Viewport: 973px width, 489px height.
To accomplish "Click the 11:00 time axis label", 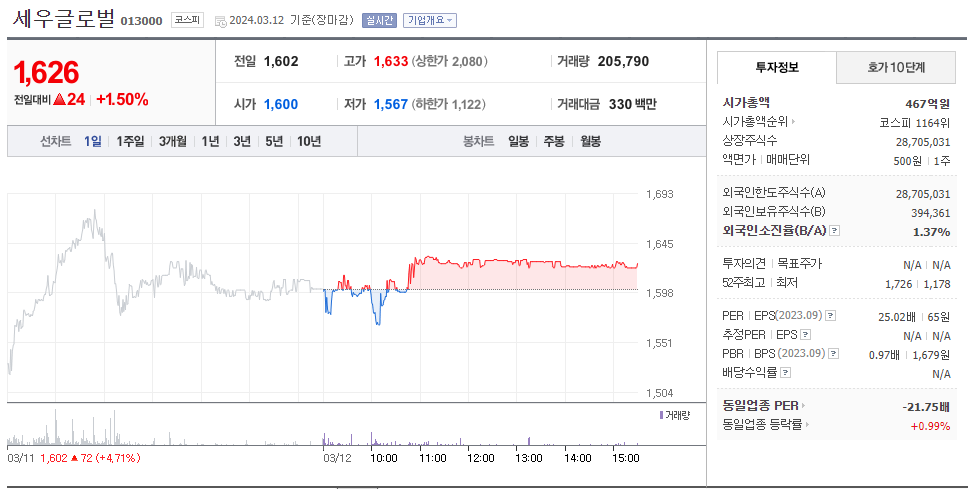I will click(432, 458).
